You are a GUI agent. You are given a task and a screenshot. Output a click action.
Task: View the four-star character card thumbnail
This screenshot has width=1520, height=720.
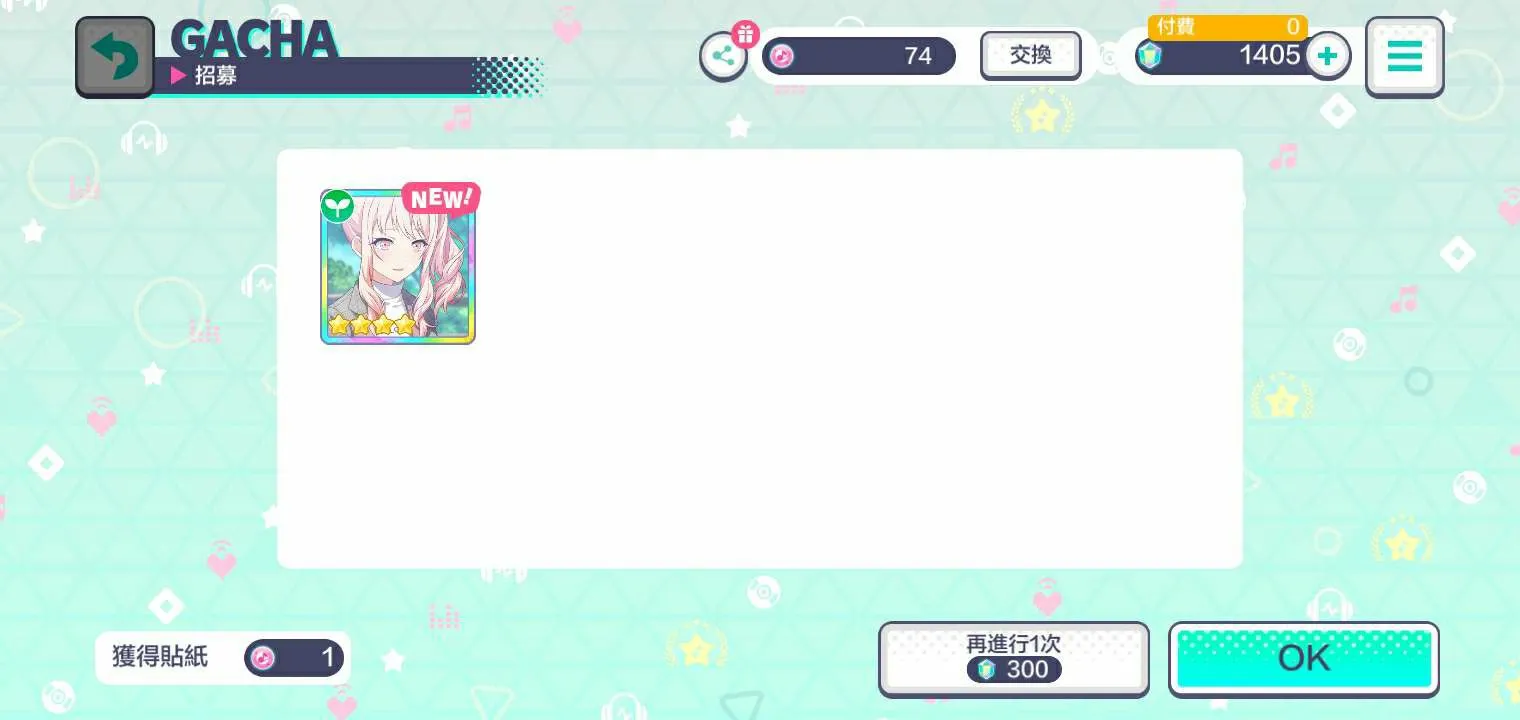pos(398,266)
